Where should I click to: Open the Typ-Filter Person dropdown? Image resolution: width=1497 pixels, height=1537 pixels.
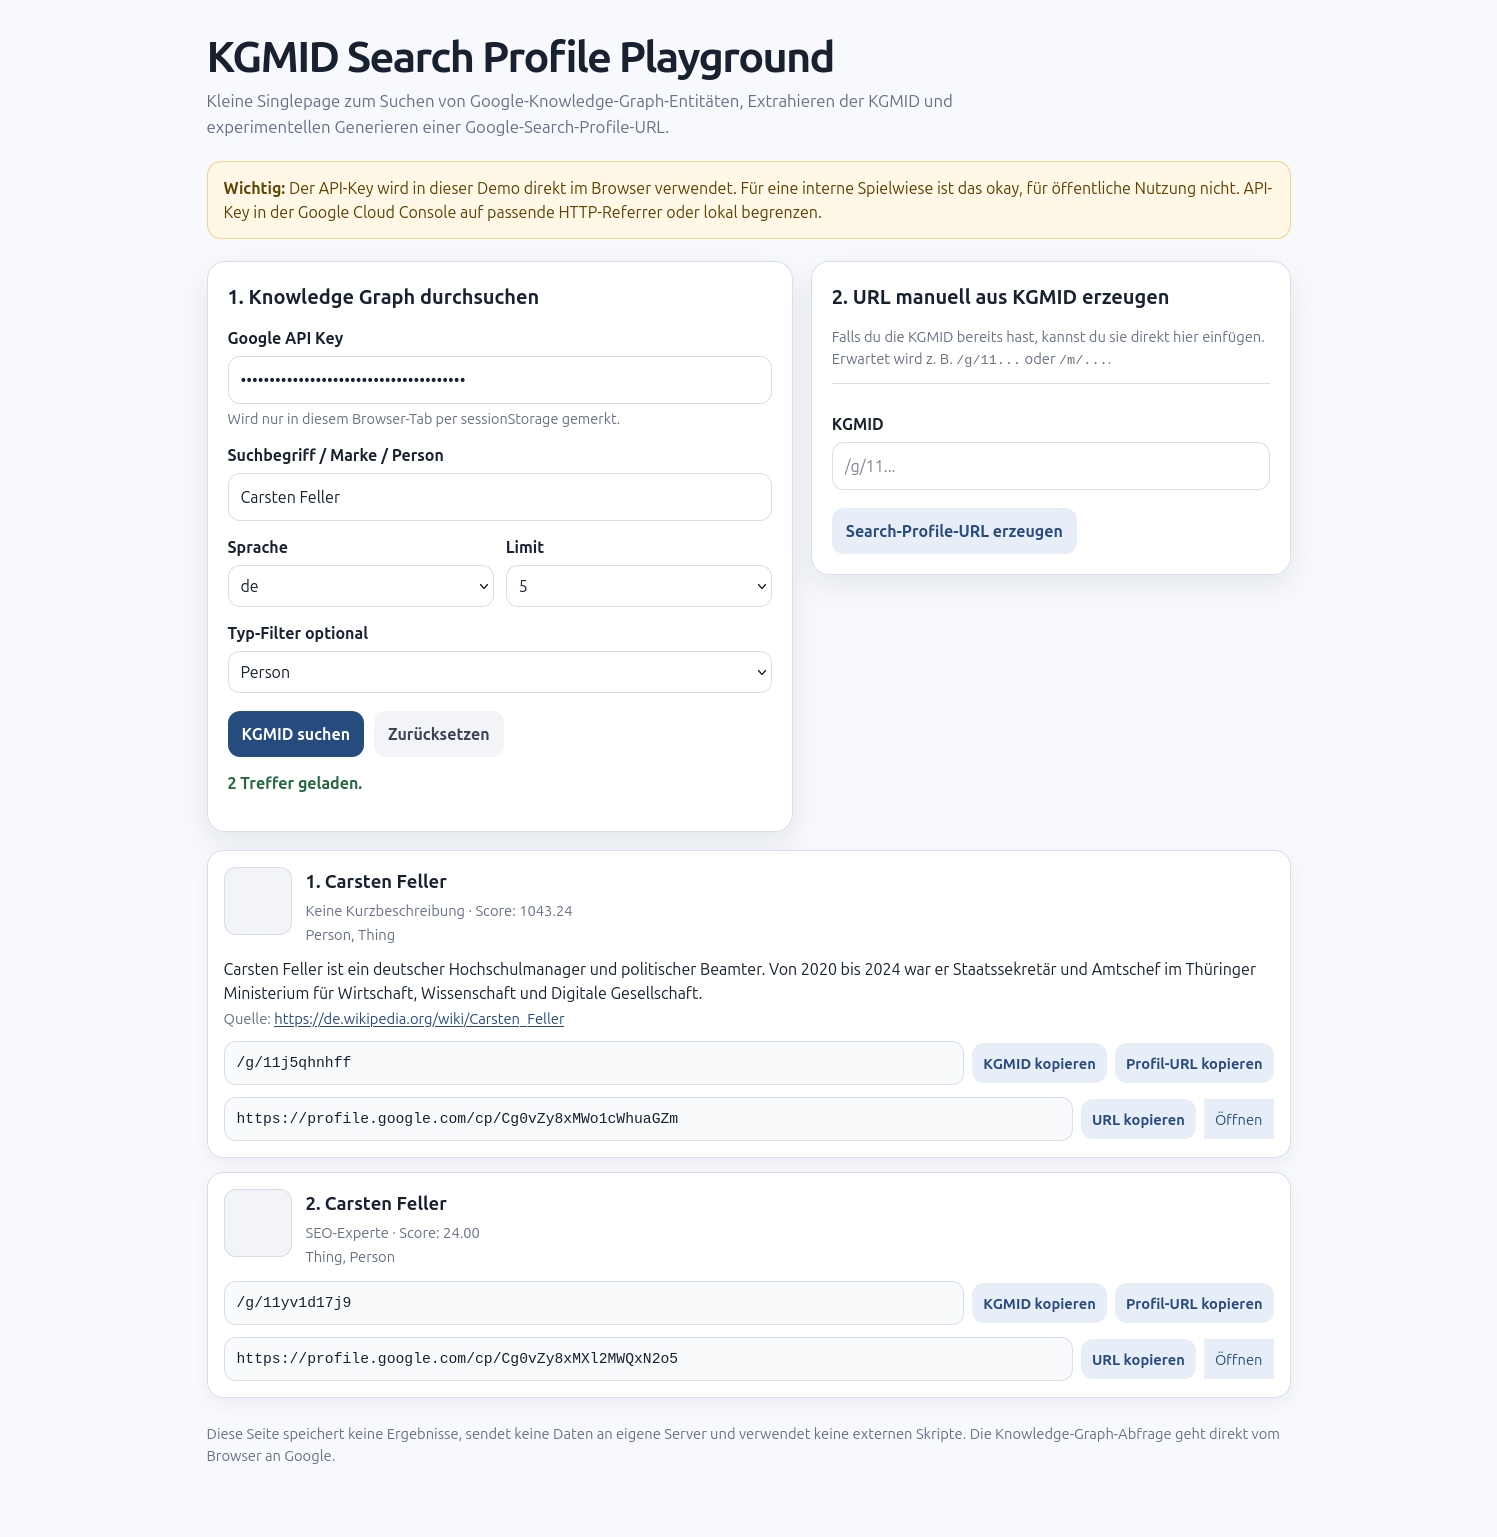499,672
